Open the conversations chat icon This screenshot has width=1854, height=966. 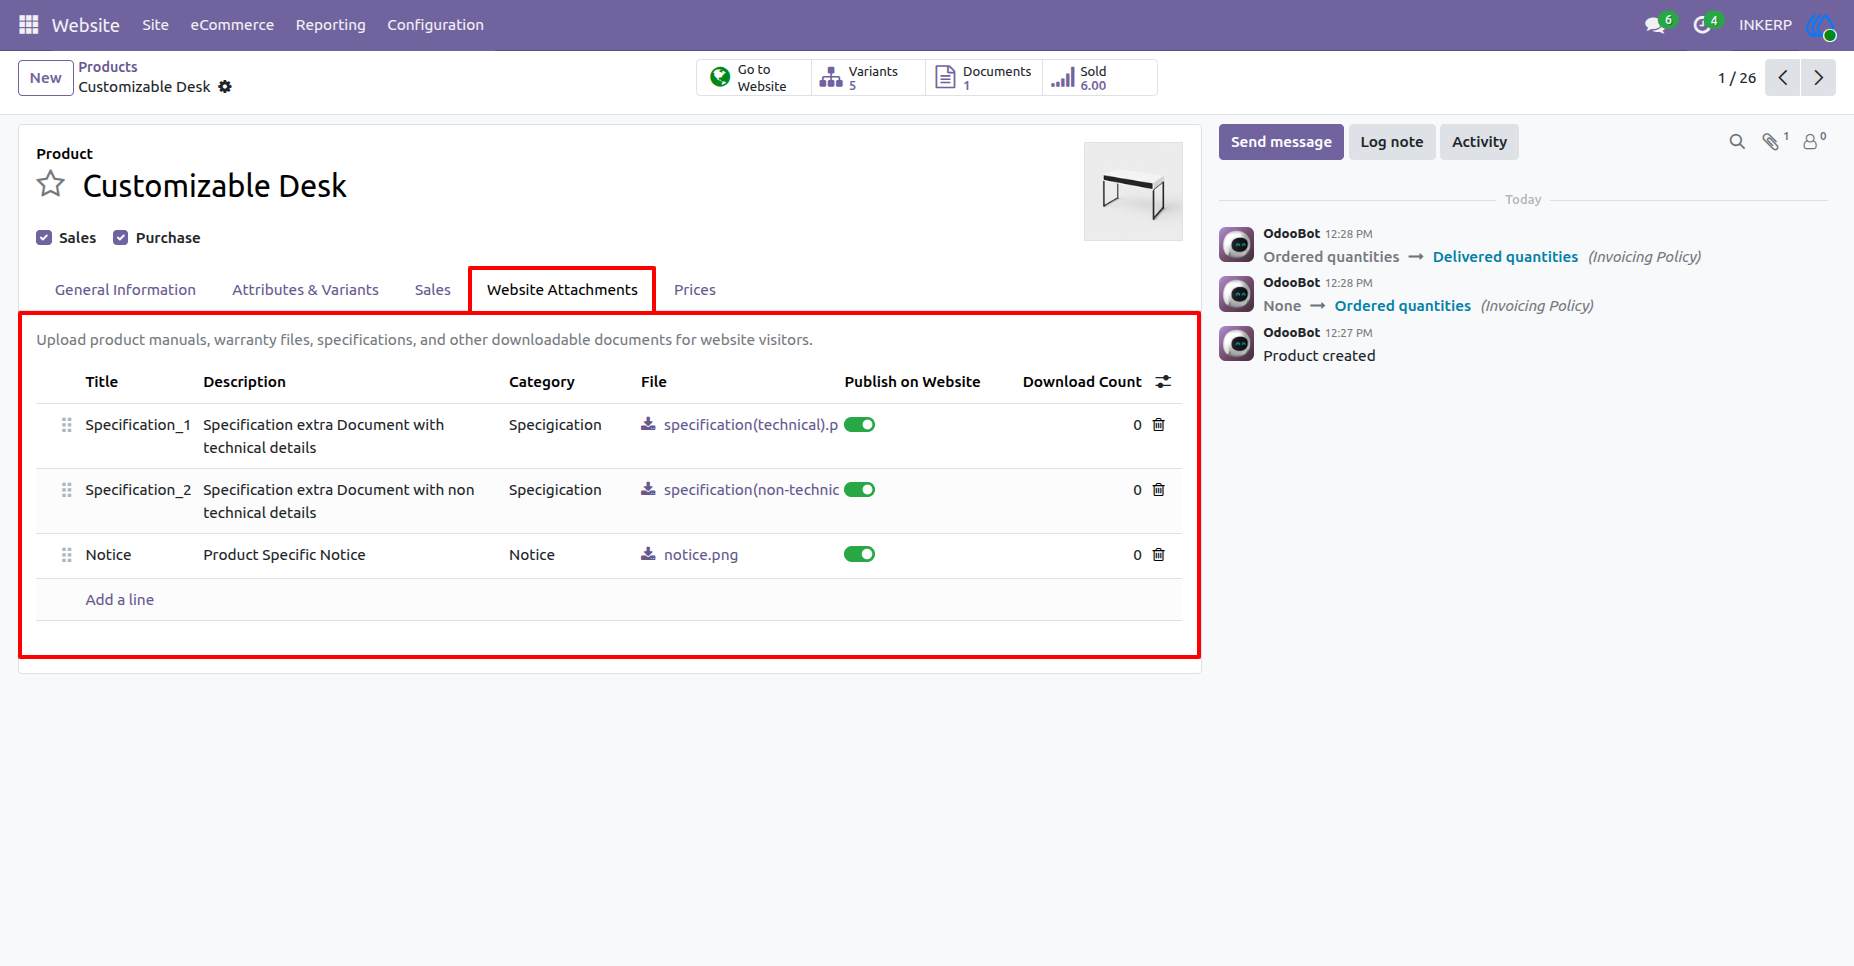pos(1655,25)
